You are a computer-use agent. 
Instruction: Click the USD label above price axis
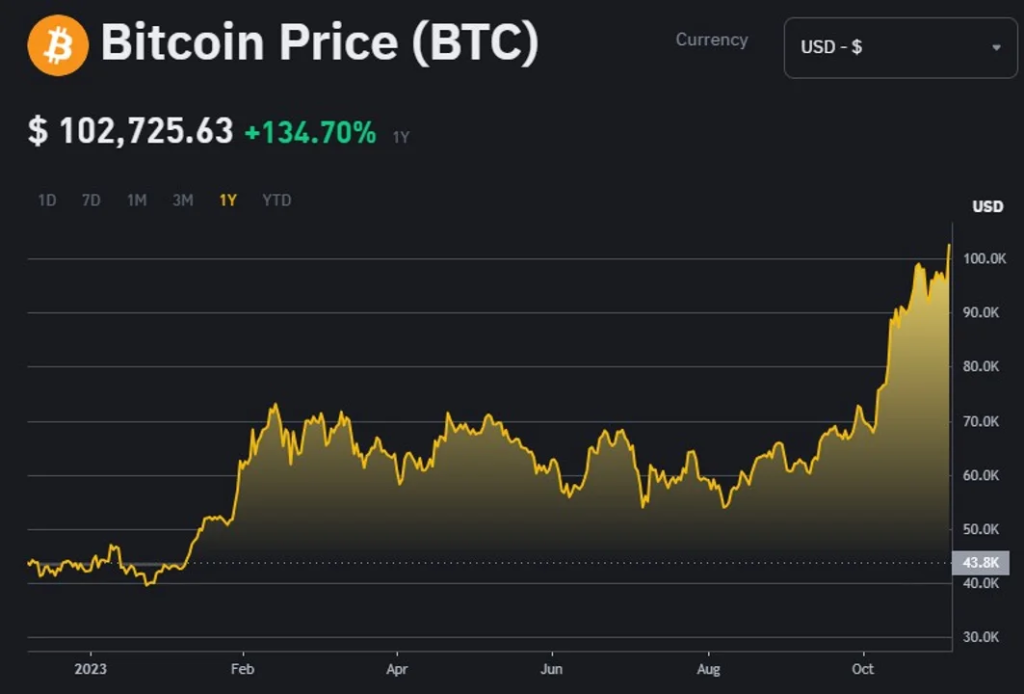pos(988,207)
